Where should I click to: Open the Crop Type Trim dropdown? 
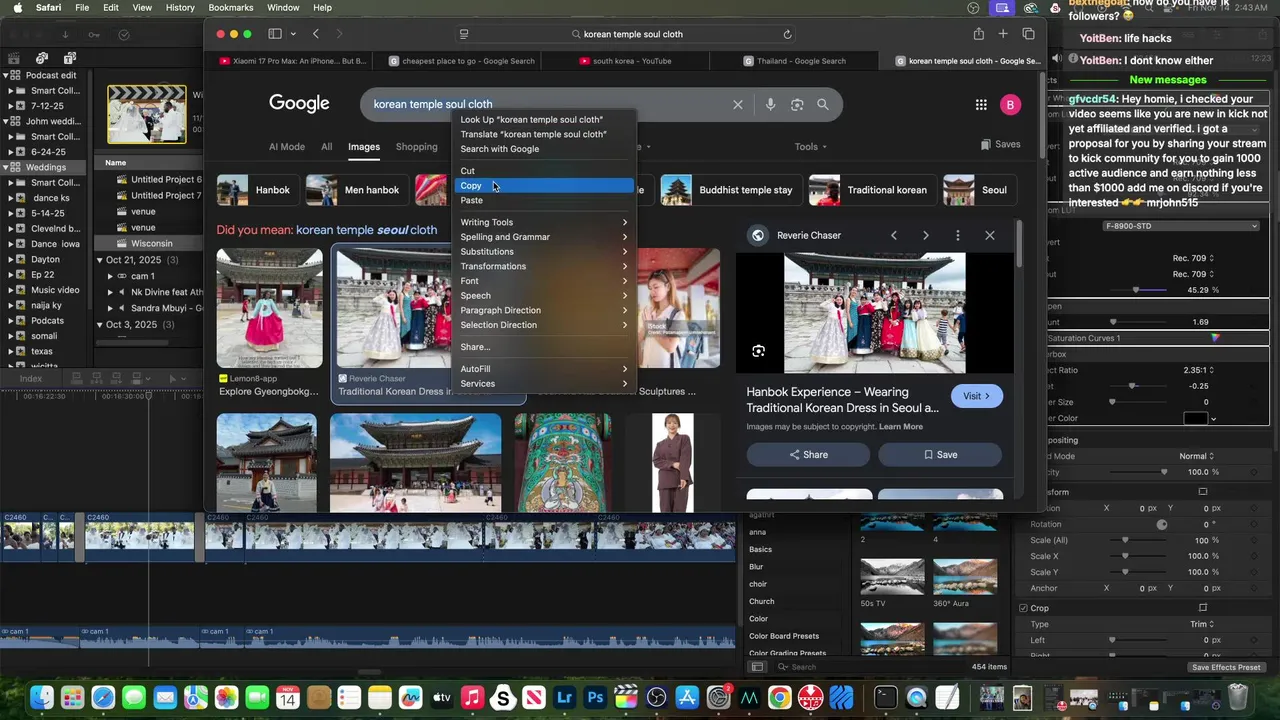click(x=1203, y=624)
